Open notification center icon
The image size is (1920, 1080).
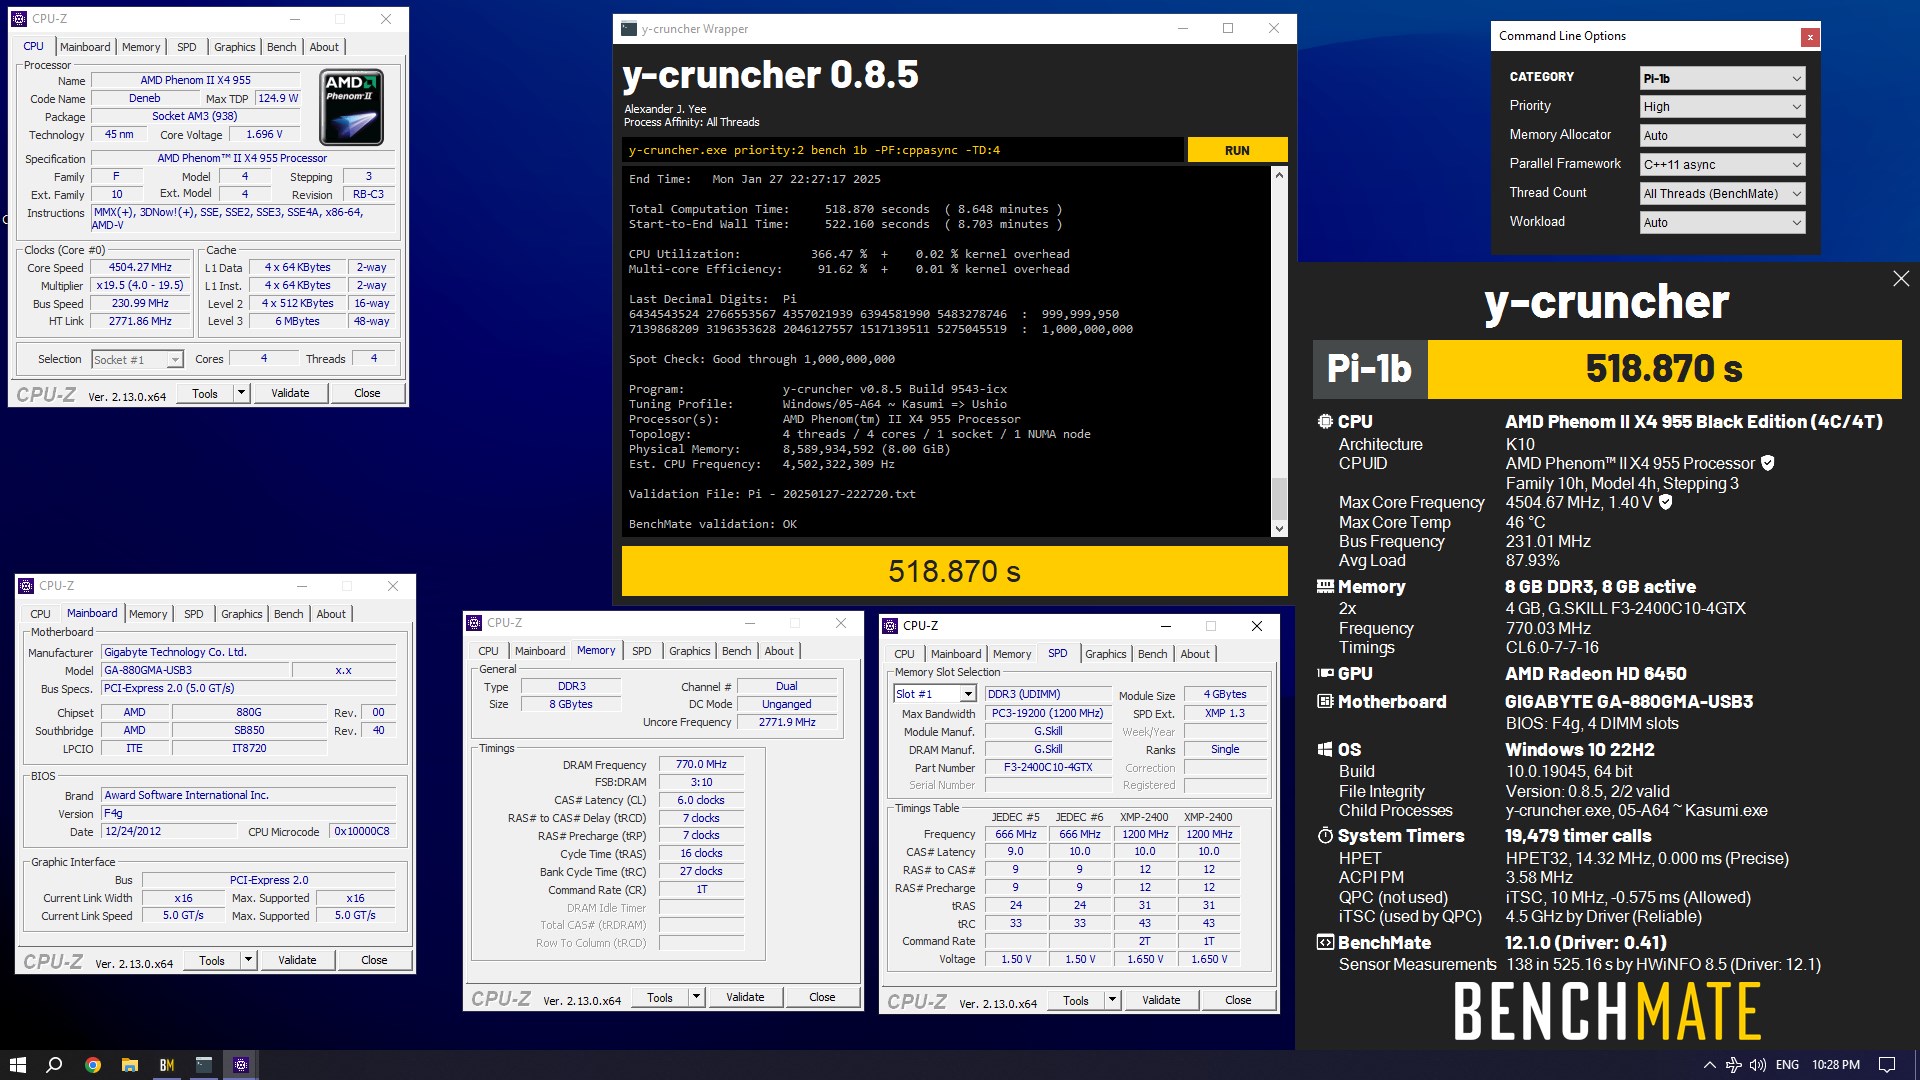1886,1065
